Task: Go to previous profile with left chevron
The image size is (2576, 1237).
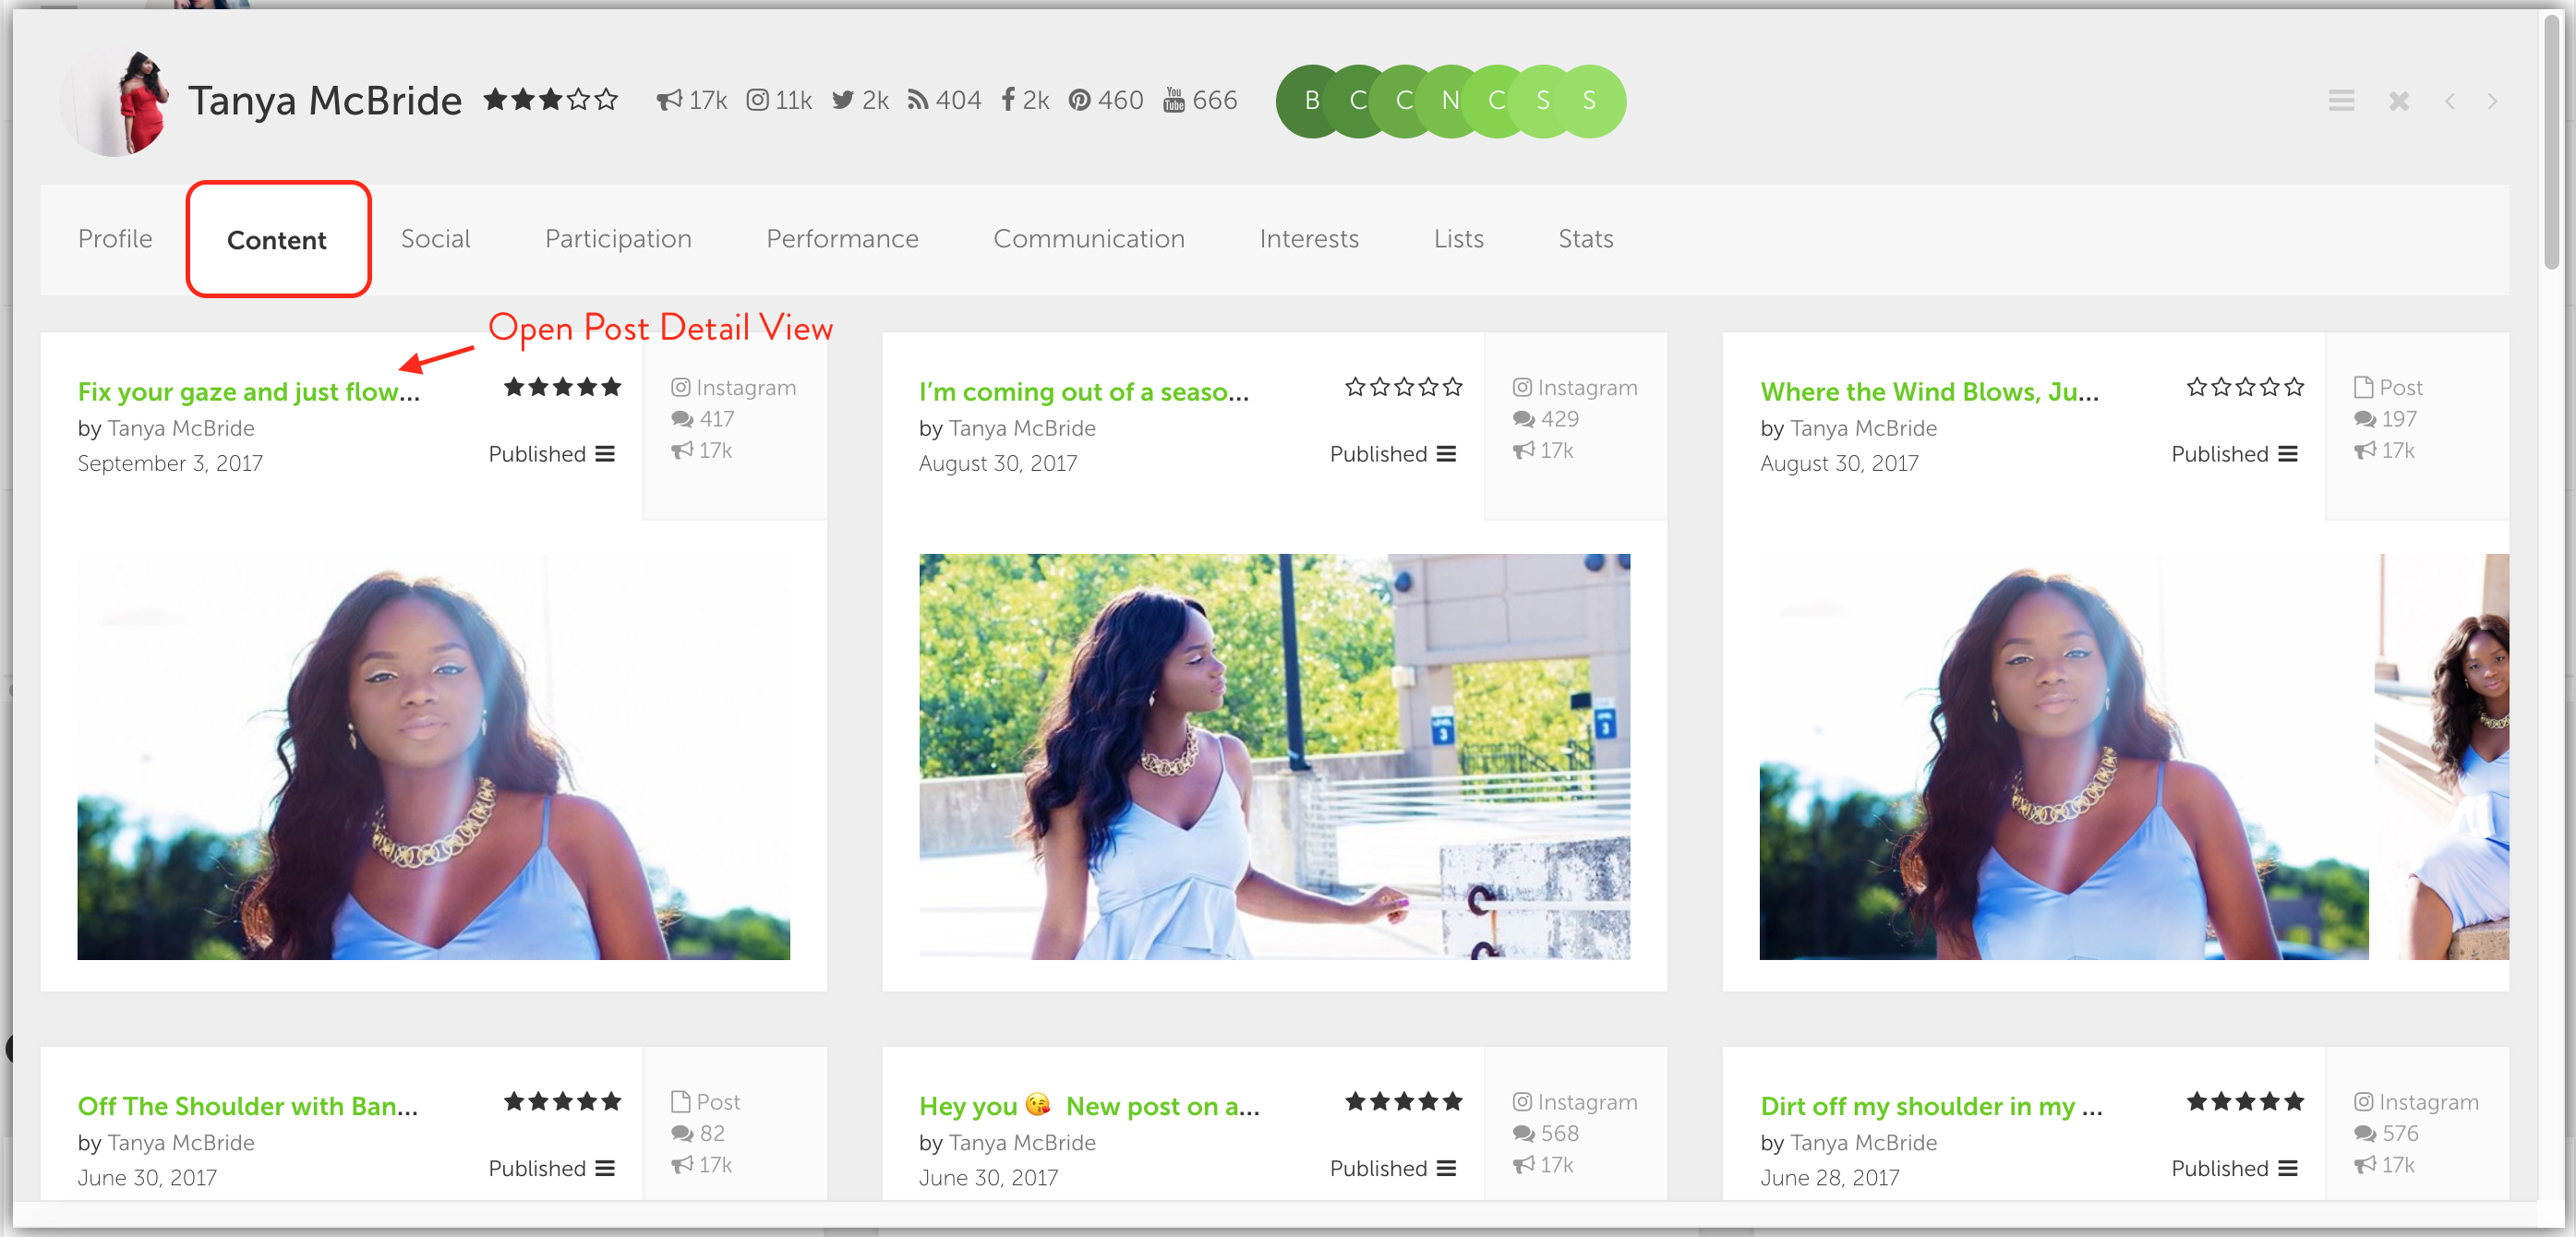Action: point(2450,101)
